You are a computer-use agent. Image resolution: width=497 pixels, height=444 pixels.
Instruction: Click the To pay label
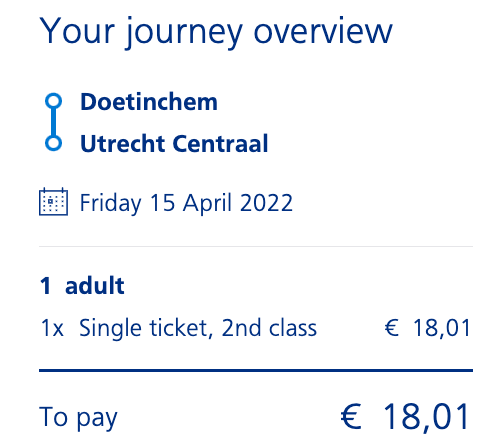(78, 417)
